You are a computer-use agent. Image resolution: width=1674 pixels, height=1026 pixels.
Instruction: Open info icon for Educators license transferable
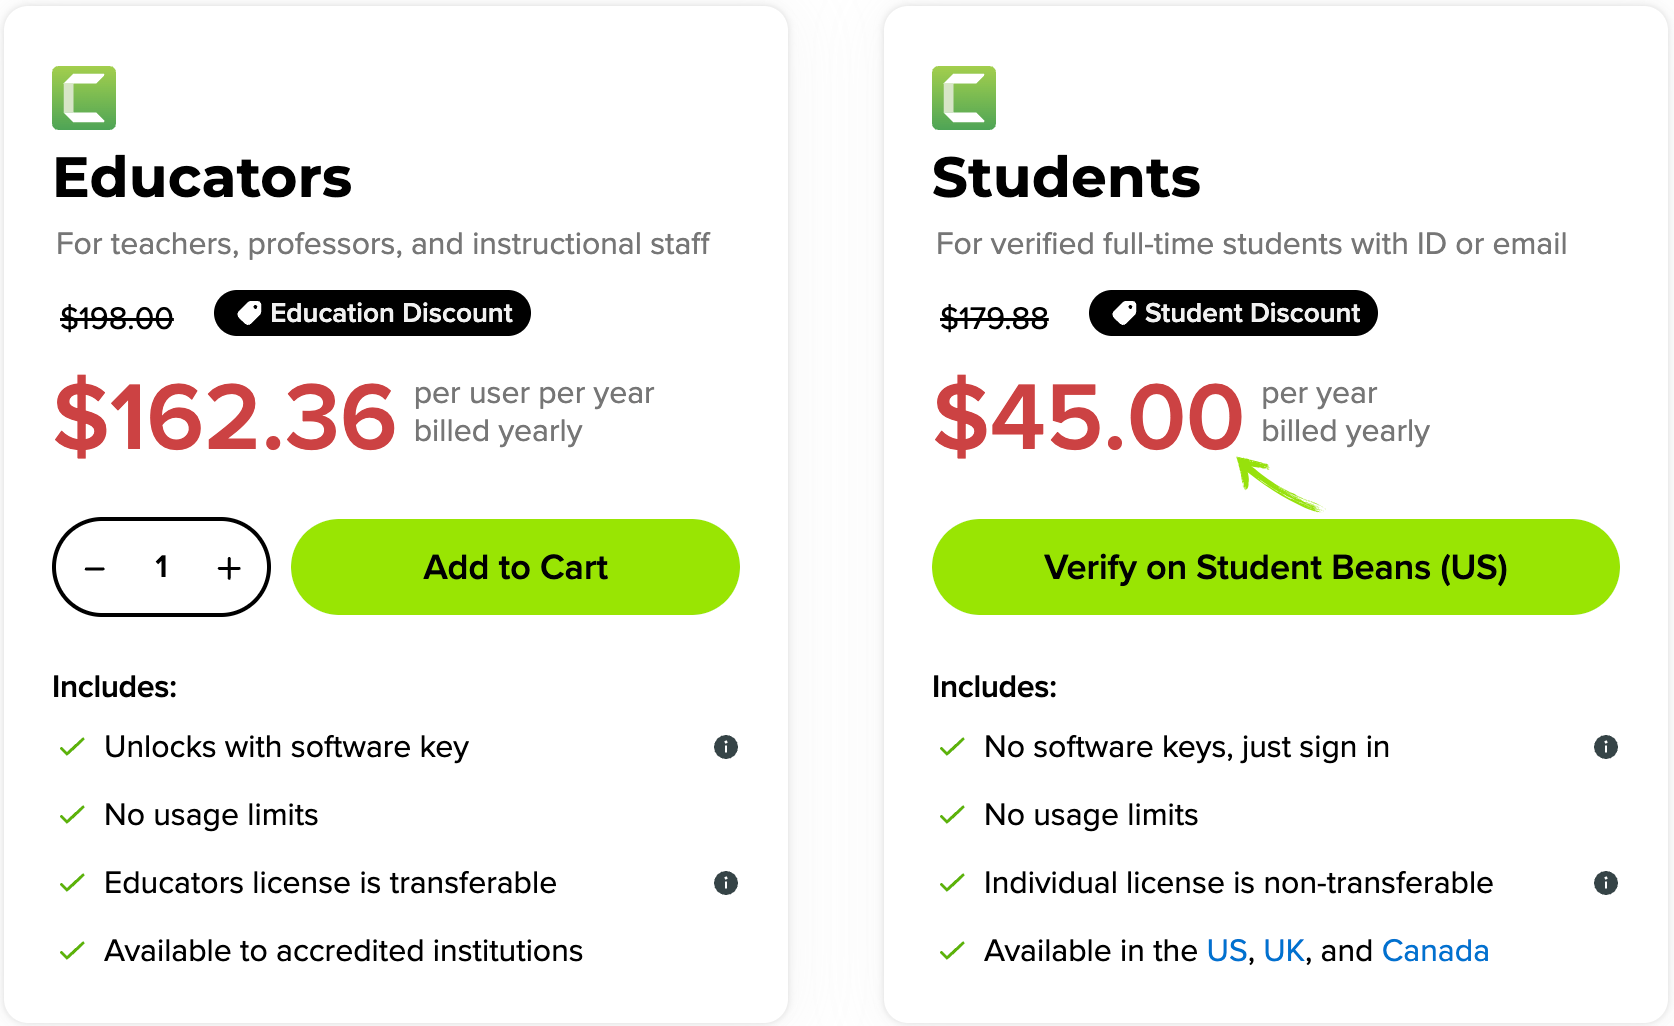(x=726, y=883)
